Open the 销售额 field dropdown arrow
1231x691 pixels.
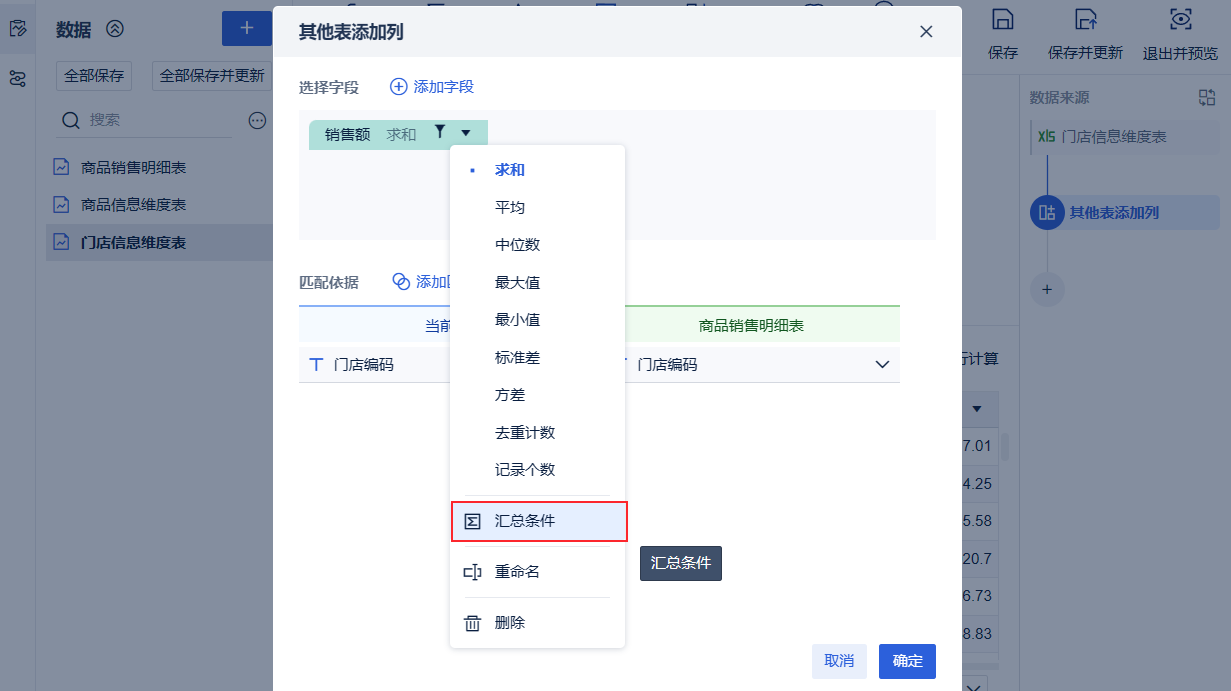click(466, 133)
